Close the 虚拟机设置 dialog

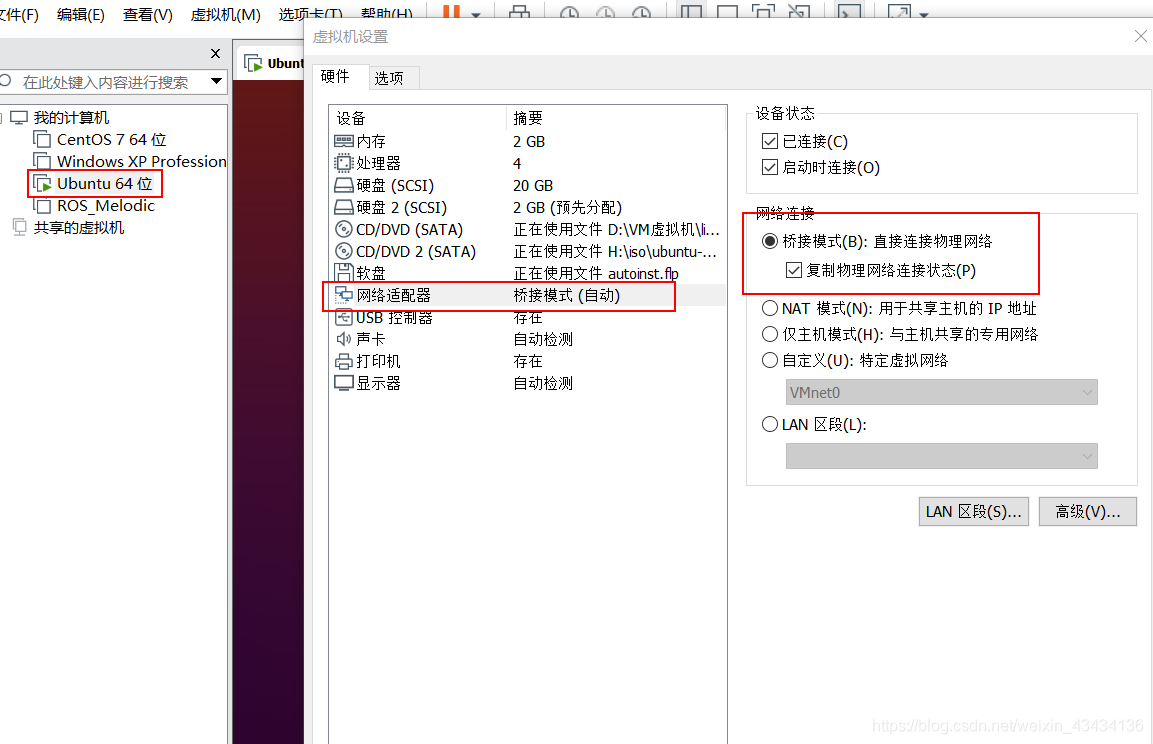(1140, 36)
